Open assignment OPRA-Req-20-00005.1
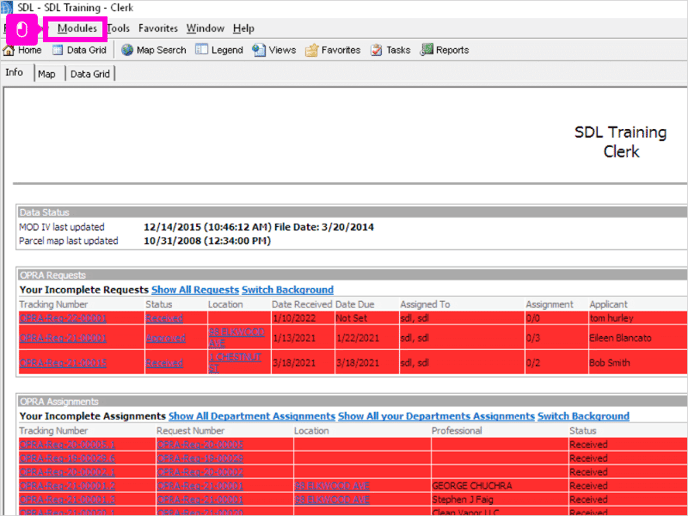 pyautogui.click(x=67, y=444)
